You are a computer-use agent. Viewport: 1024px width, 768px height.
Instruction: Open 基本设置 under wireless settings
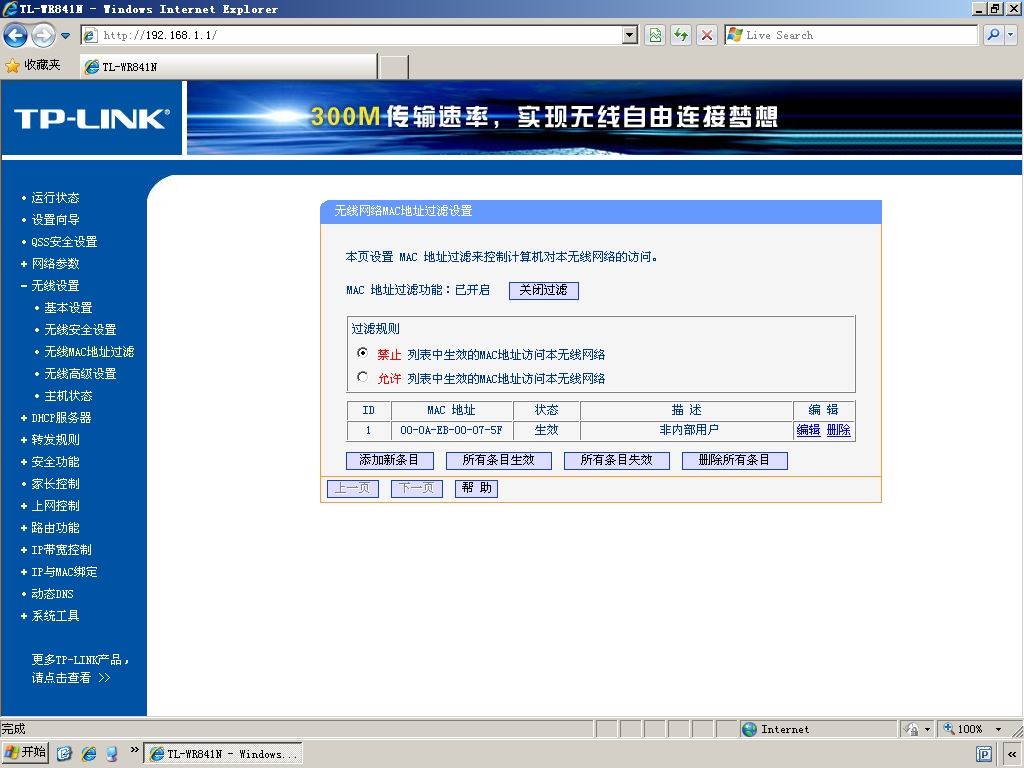pyautogui.click(x=68, y=308)
